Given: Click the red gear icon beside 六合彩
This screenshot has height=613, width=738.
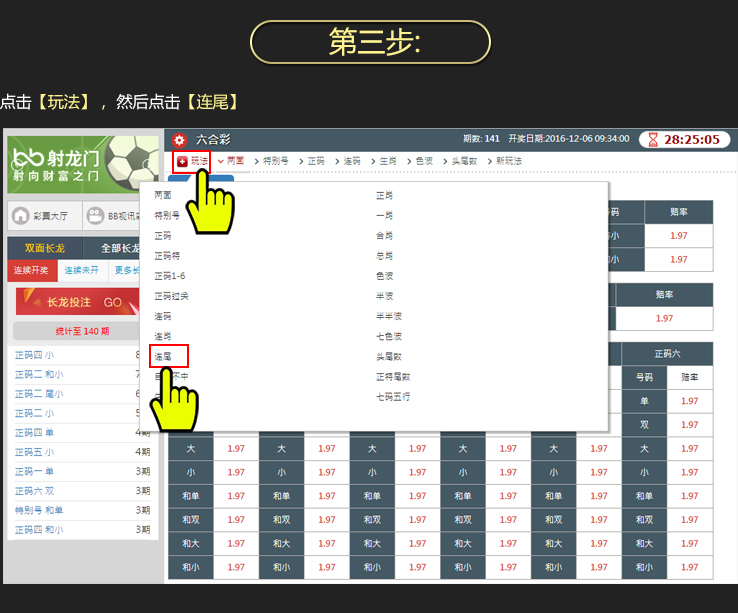Looking at the screenshot, I should tap(179, 140).
